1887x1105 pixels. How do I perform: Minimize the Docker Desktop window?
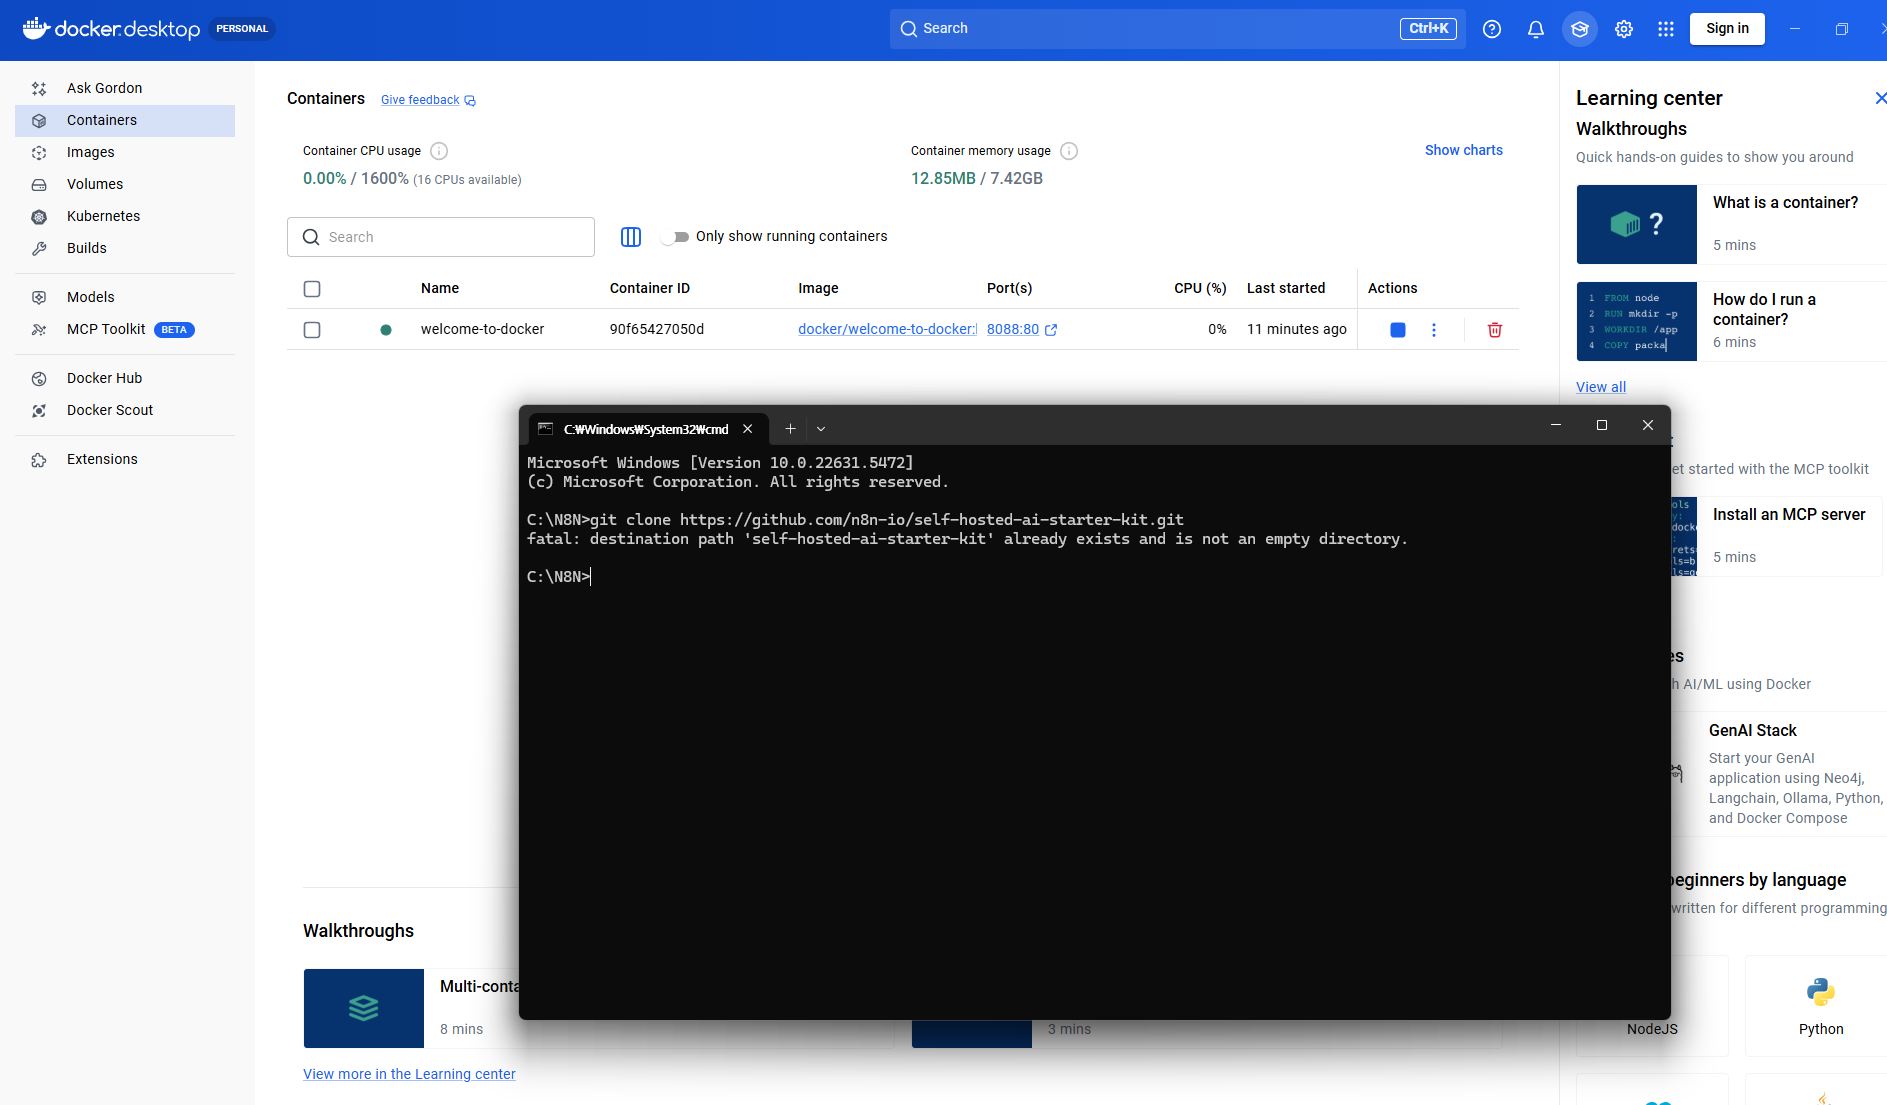[1795, 29]
